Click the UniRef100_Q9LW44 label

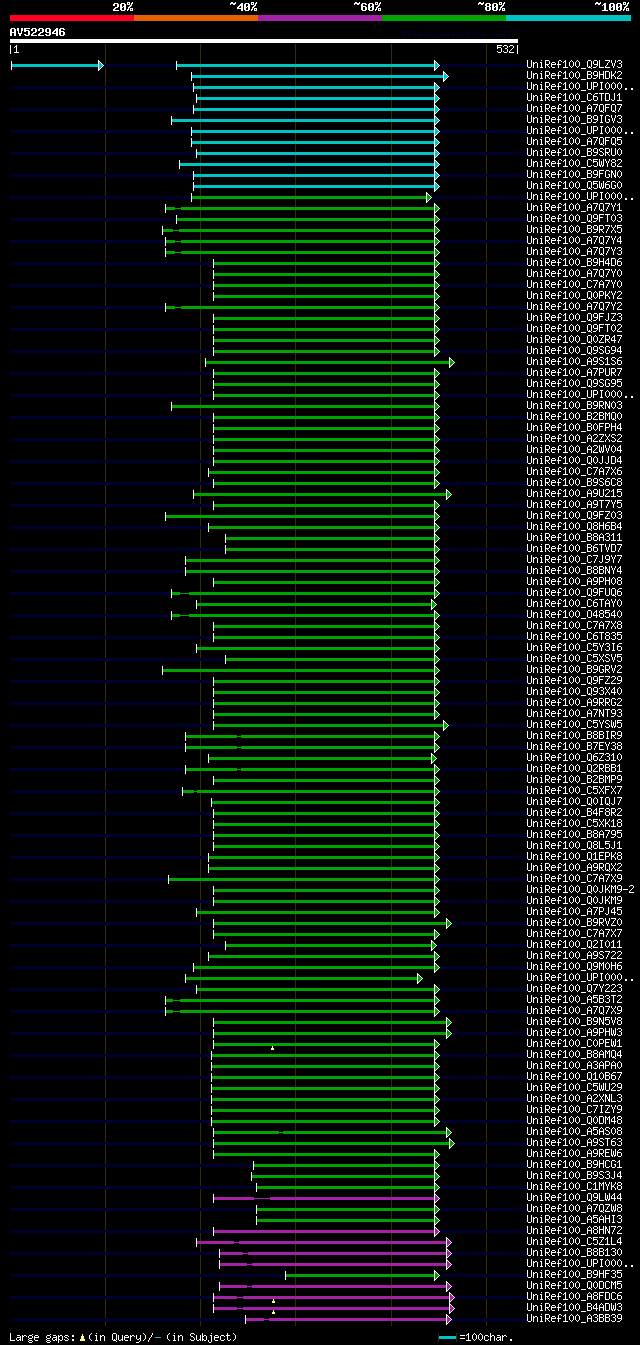(x=574, y=1198)
